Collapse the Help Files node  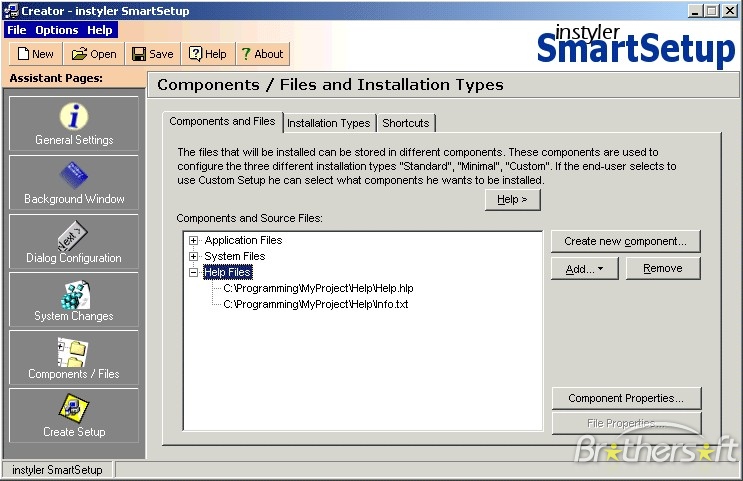(x=193, y=272)
